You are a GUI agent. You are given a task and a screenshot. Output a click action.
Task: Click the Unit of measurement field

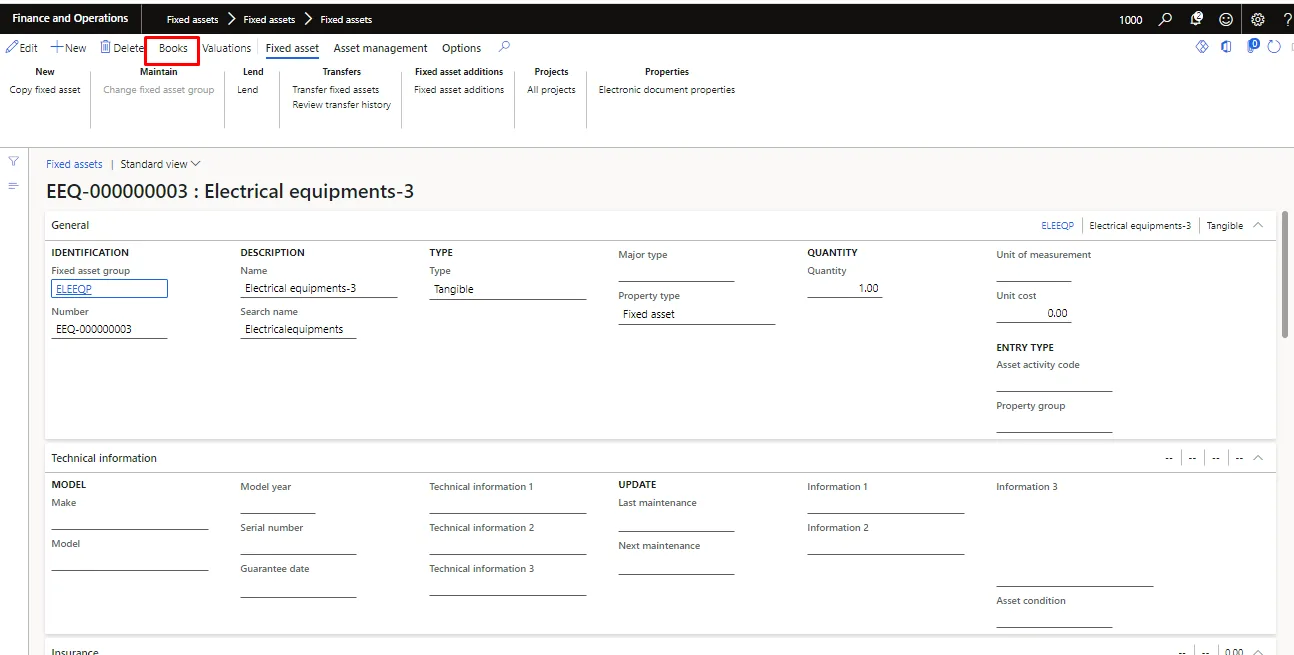pyautogui.click(x=1034, y=273)
